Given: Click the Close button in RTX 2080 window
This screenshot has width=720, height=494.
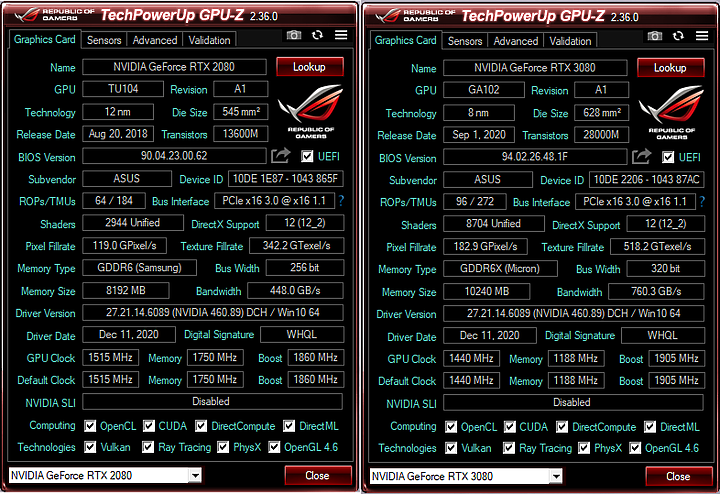Looking at the screenshot, I should [318, 476].
